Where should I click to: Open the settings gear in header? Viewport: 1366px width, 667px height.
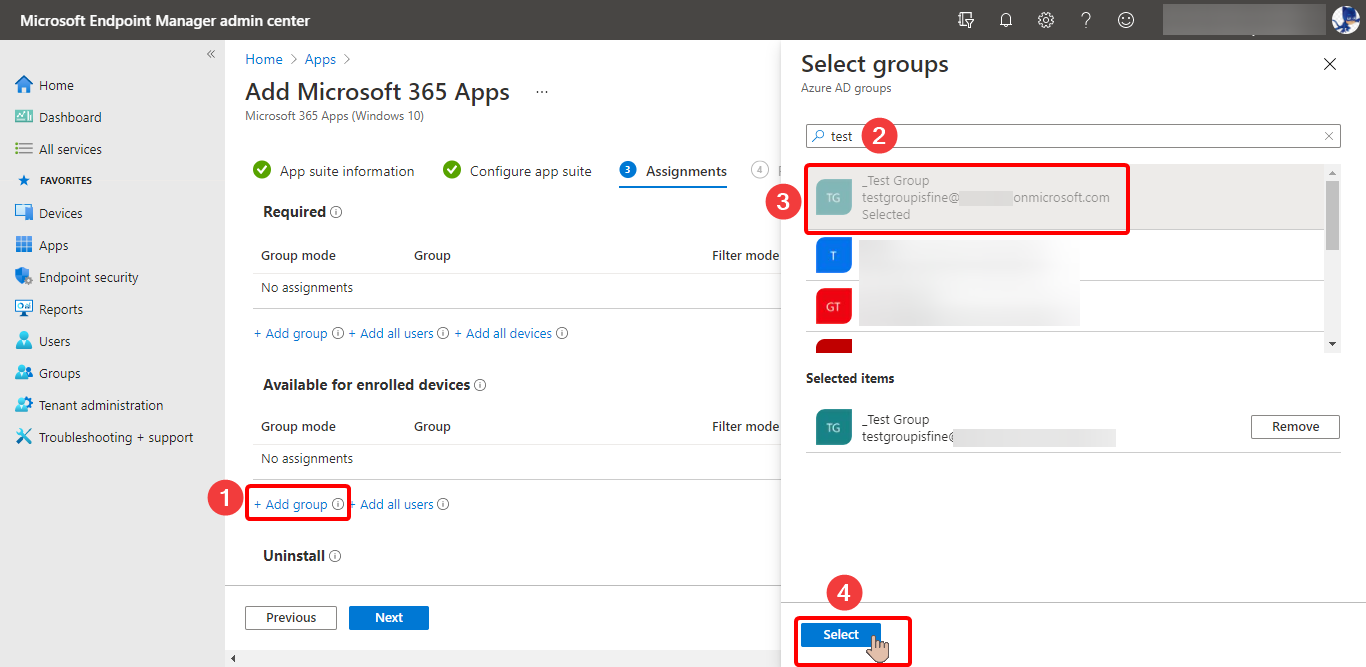[1046, 20]
